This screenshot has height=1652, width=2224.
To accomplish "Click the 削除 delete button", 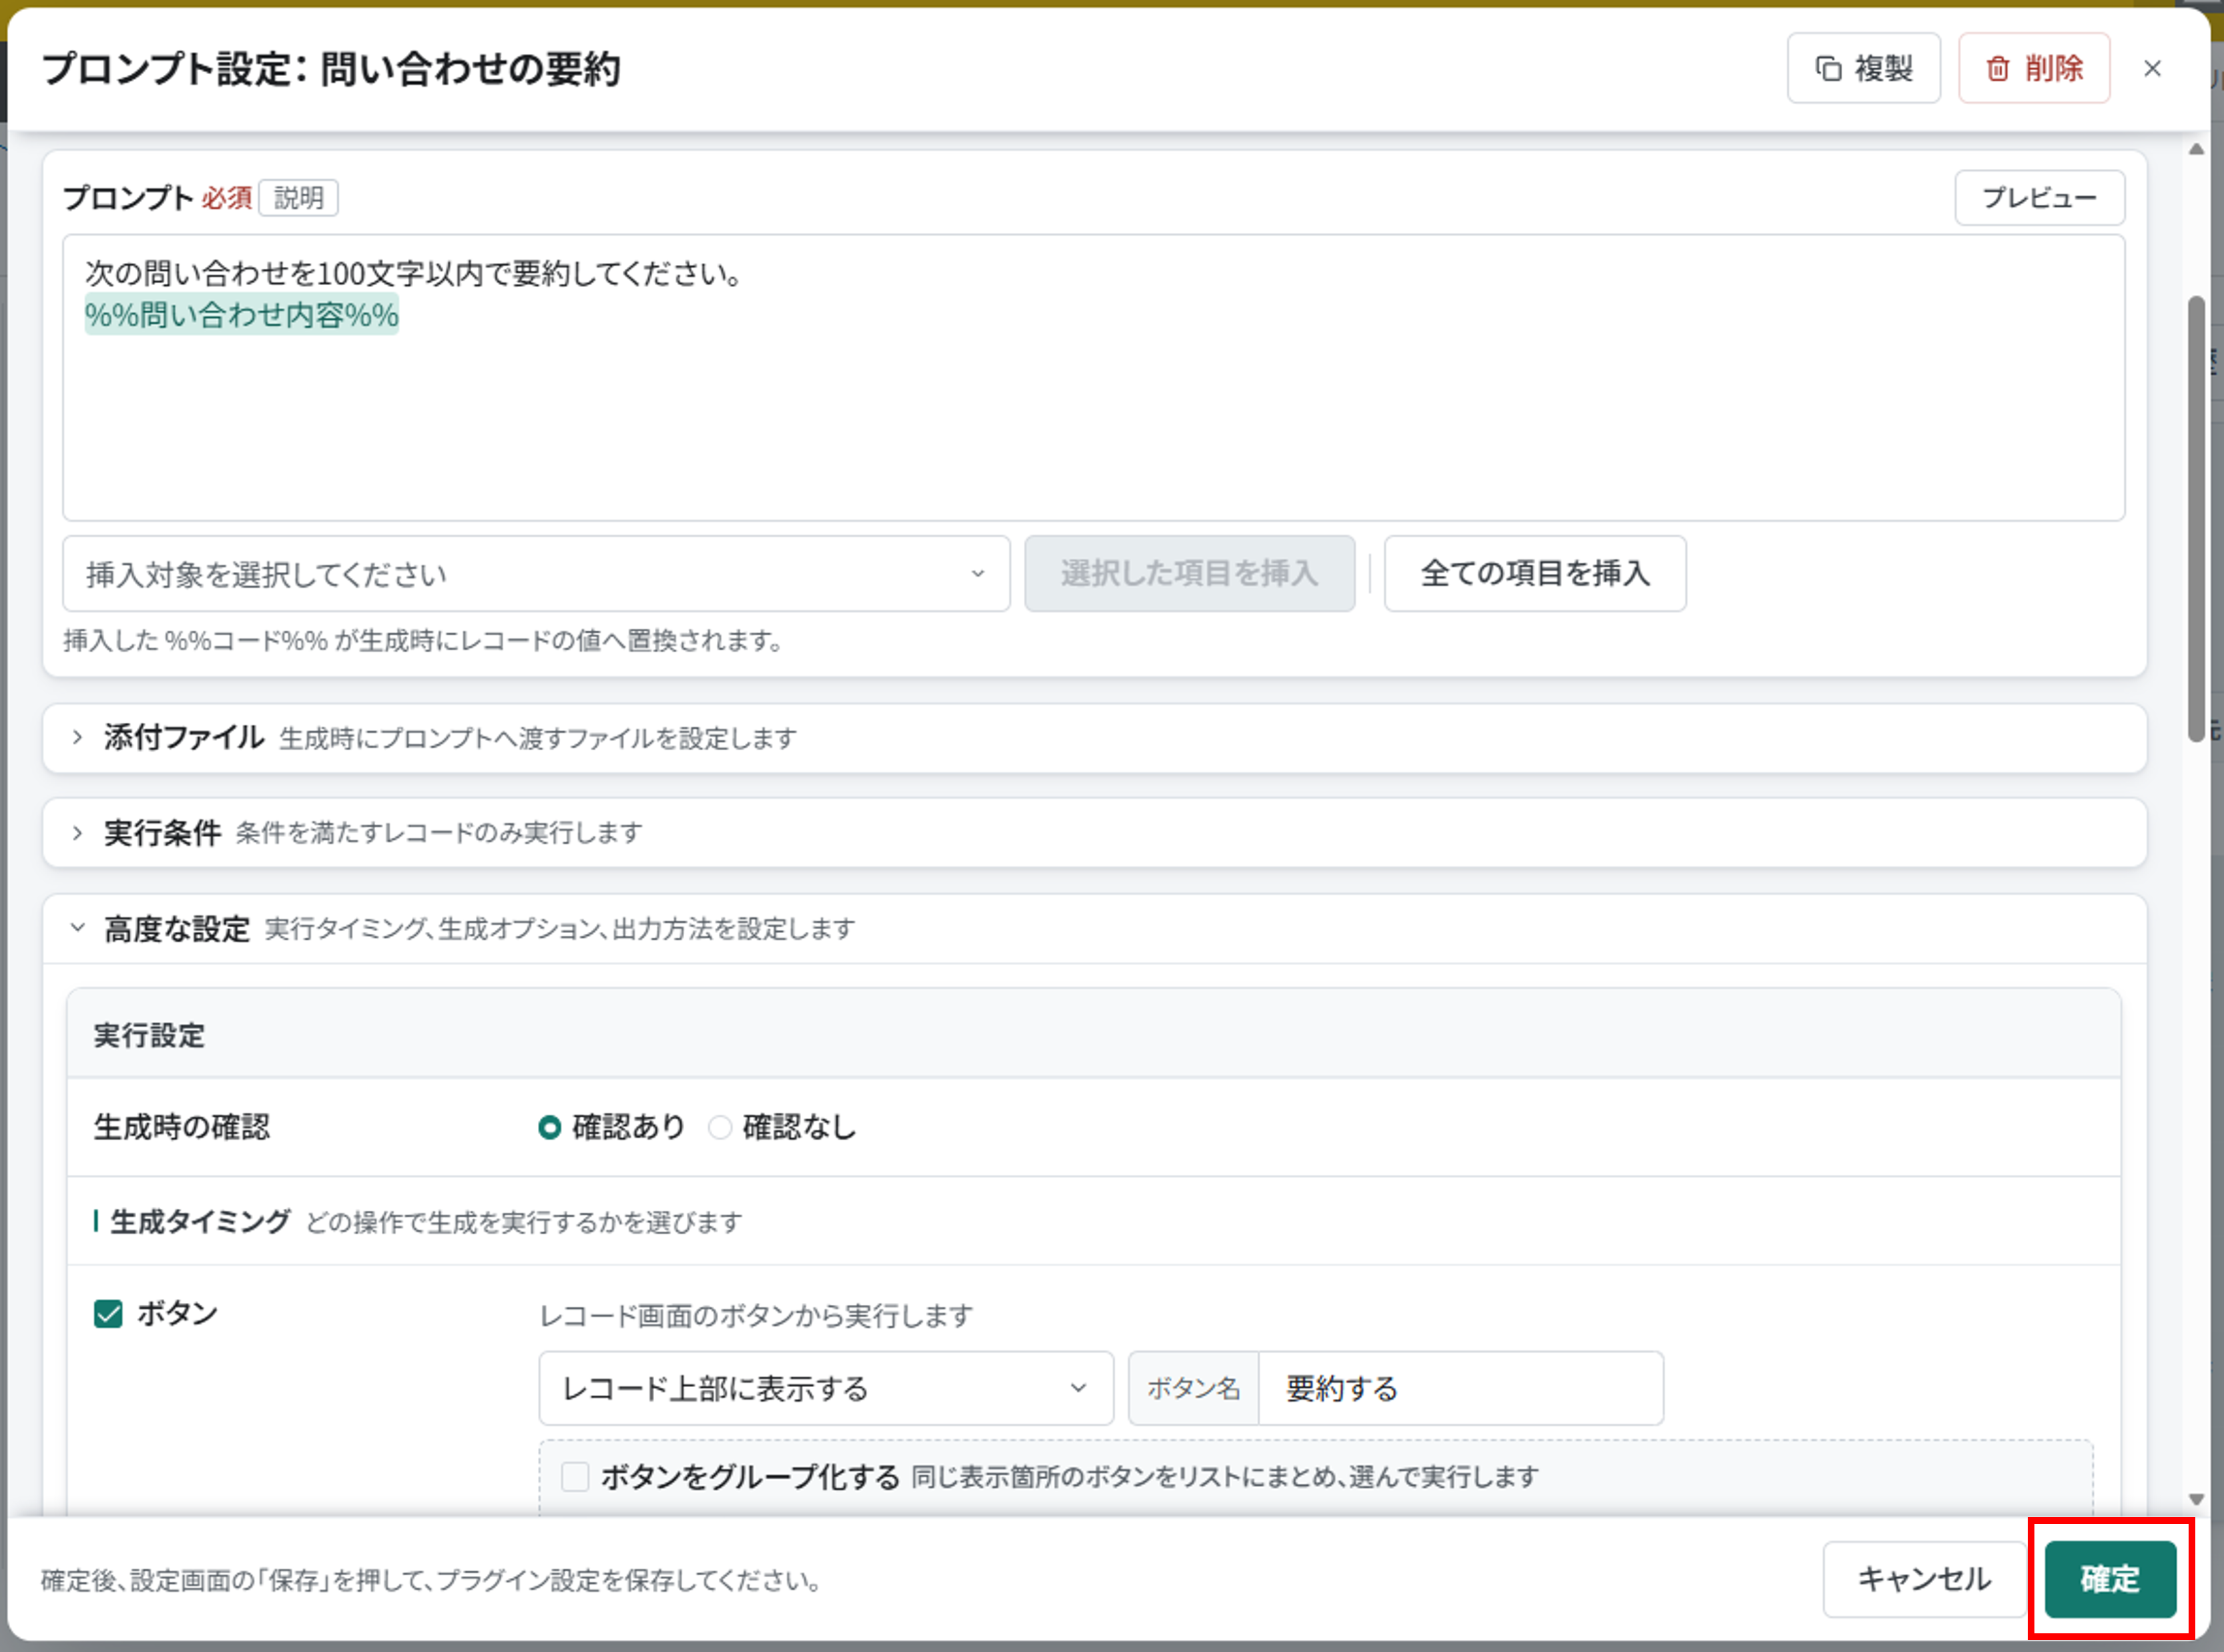I will point(2034,68).
